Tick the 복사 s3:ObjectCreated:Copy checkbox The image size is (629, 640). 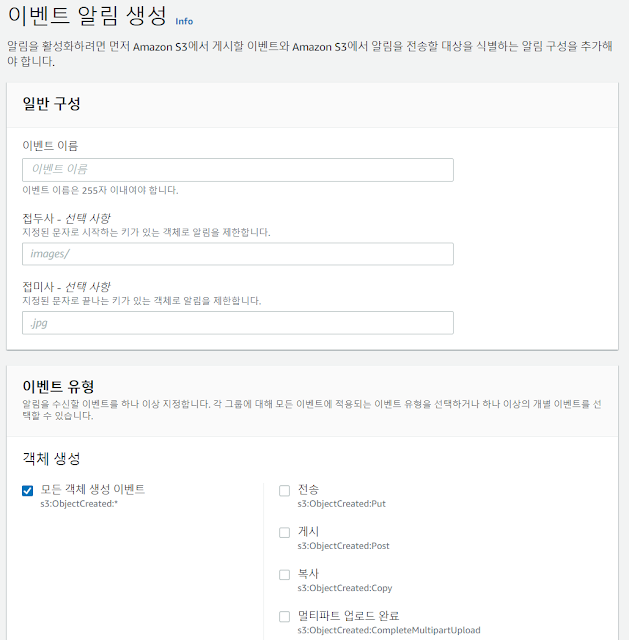coord(284,575)
